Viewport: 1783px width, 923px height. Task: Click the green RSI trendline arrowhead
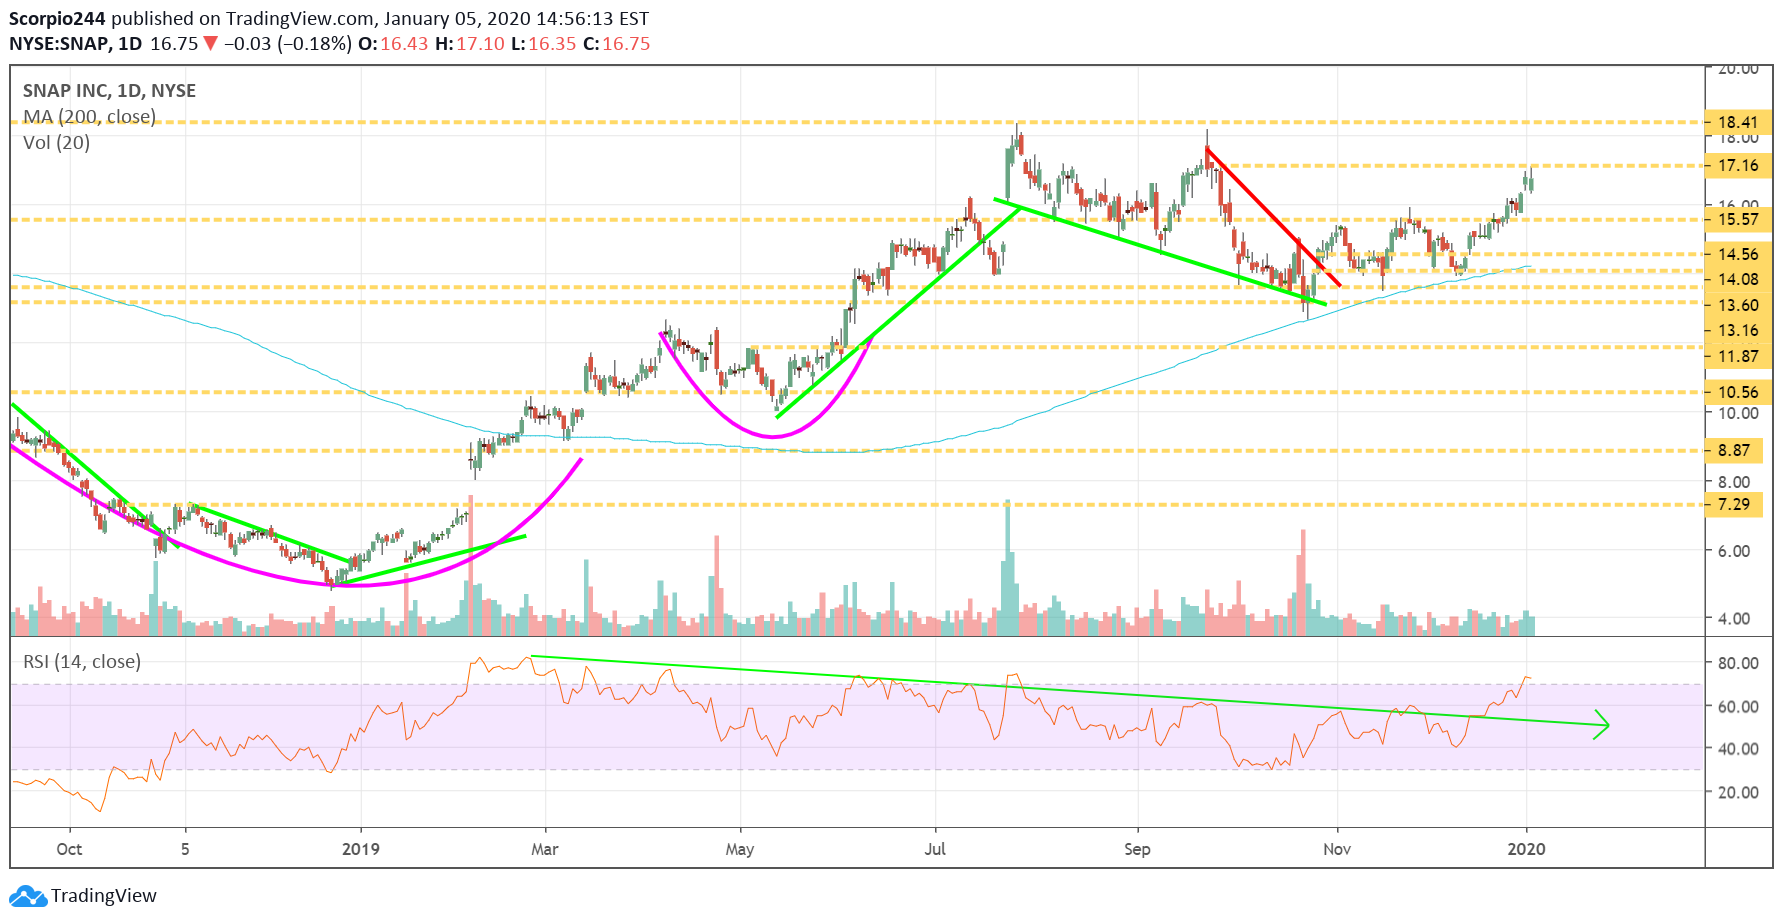(1602, 725)
